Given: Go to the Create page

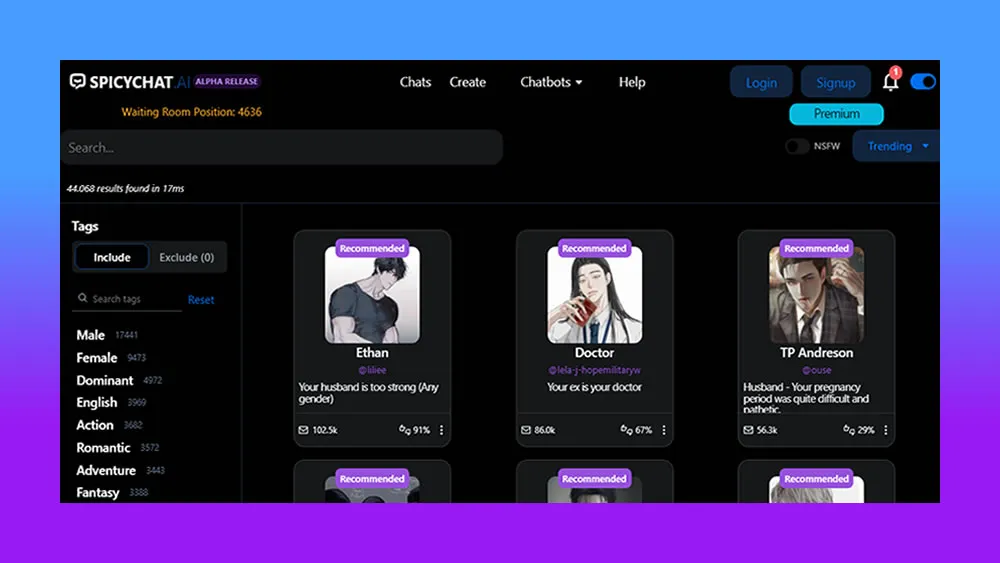Looking at the screenshot, I should point(467,82).
